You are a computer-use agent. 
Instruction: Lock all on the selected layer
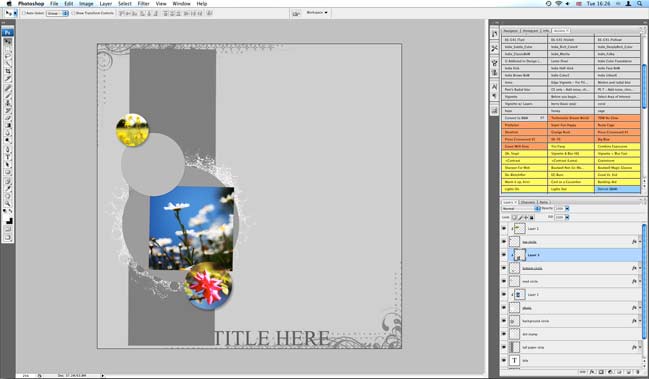(532, 217)
